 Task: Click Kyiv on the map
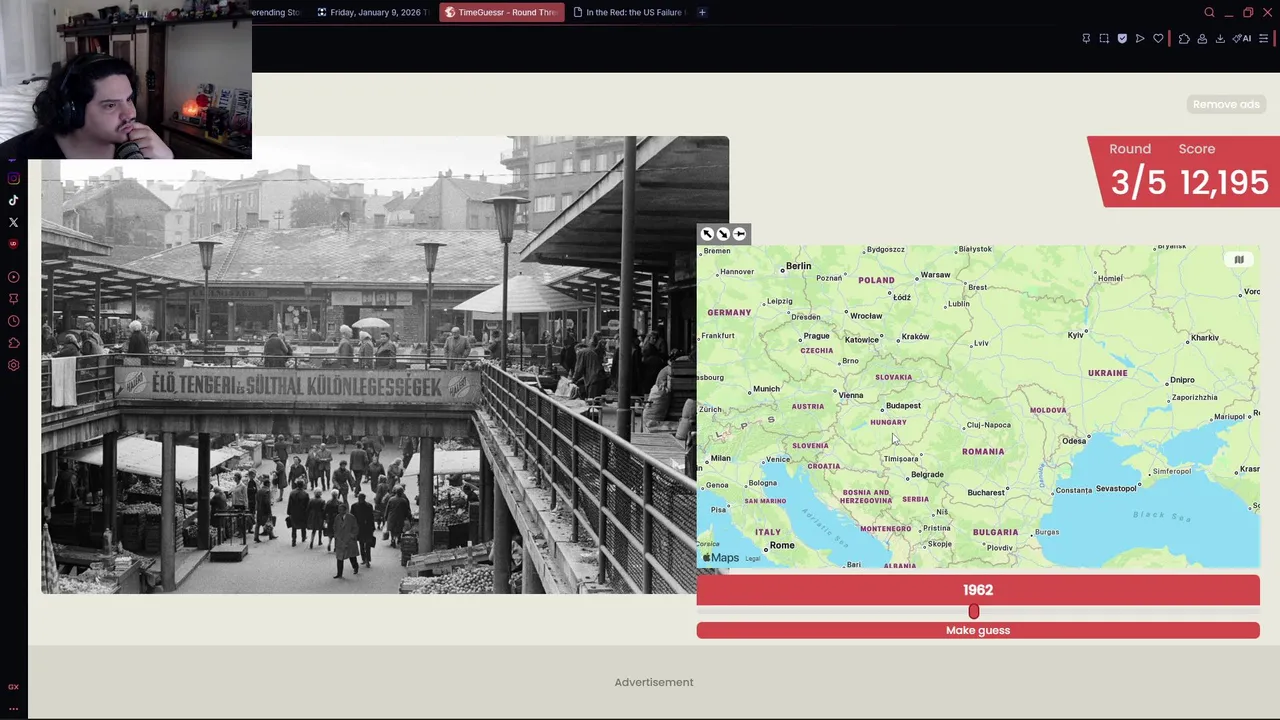pyautogui.click(x=1075, y=335)
